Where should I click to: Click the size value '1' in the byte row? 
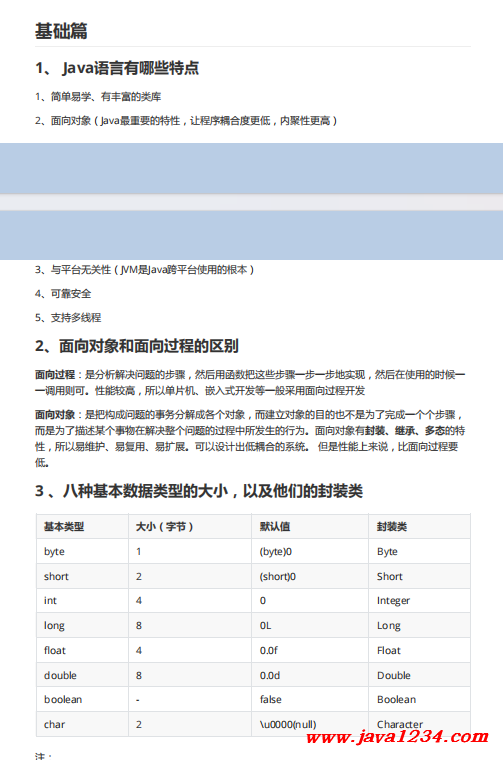[139, 552]
